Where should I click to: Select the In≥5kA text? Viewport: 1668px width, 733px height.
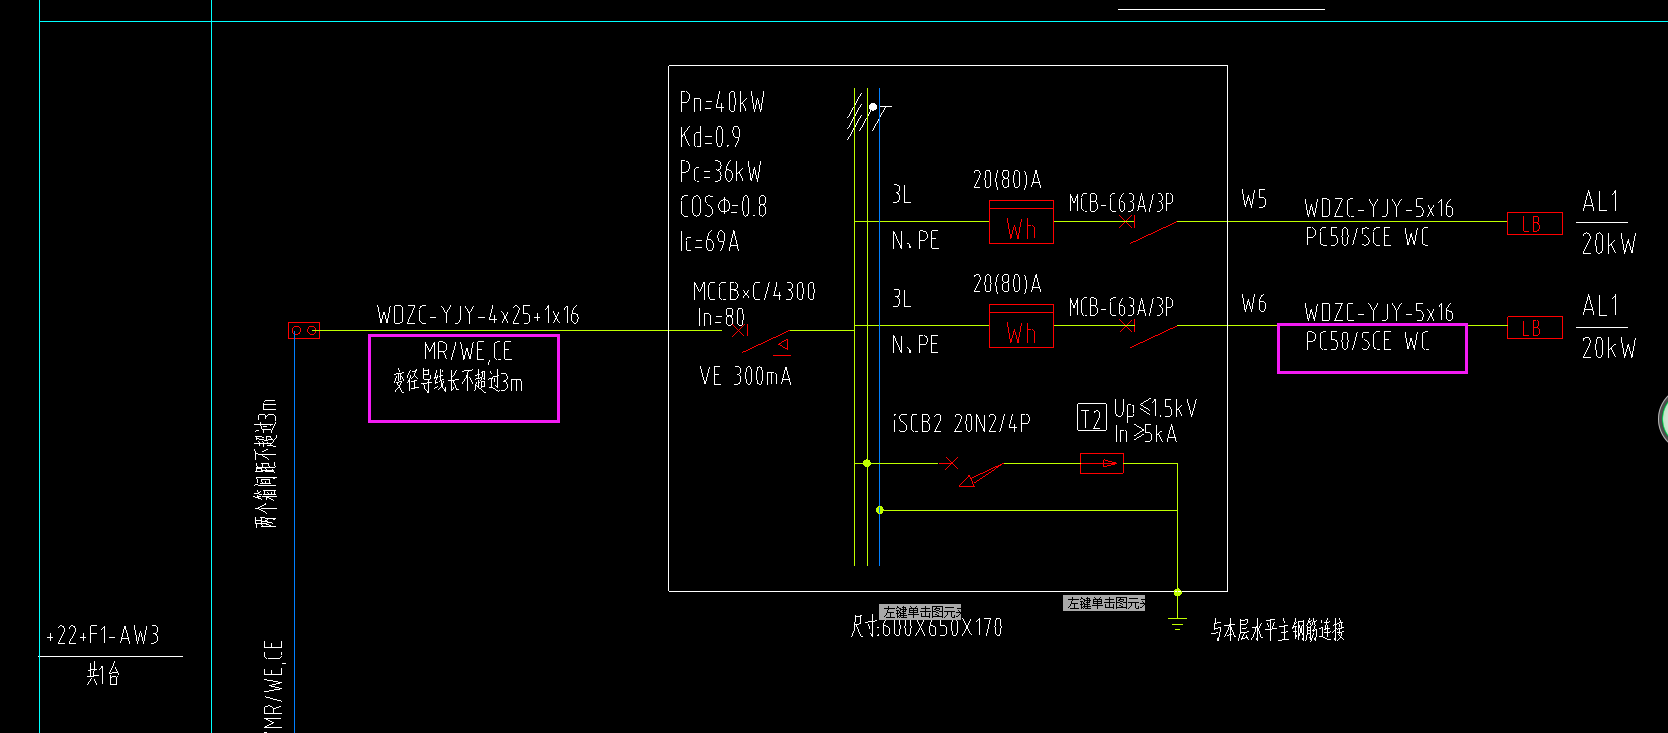pyautogui.click(x=1146, y=433)
